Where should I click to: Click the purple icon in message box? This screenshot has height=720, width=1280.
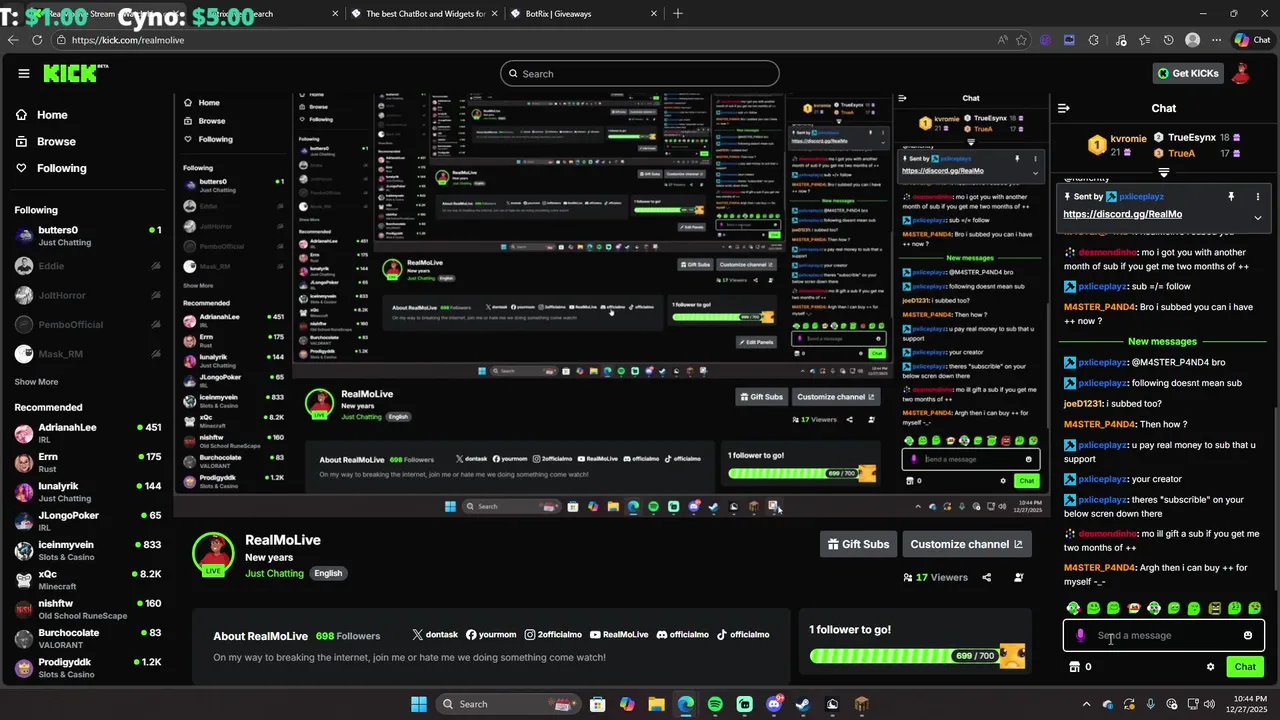[1080, 635]
